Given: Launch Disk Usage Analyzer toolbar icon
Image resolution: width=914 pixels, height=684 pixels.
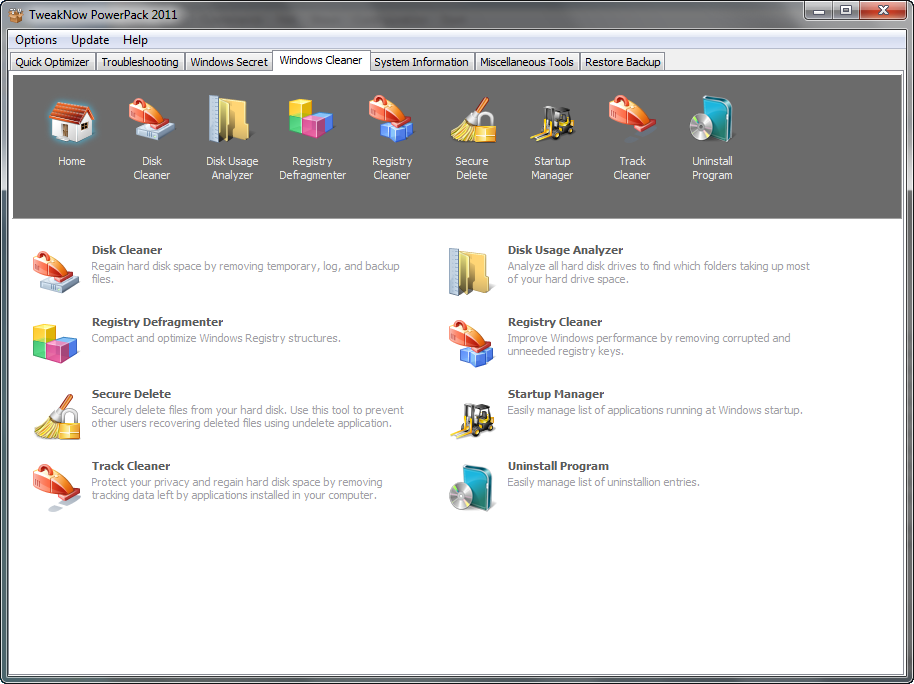Looking at the screenshot, I should (231, 120).
